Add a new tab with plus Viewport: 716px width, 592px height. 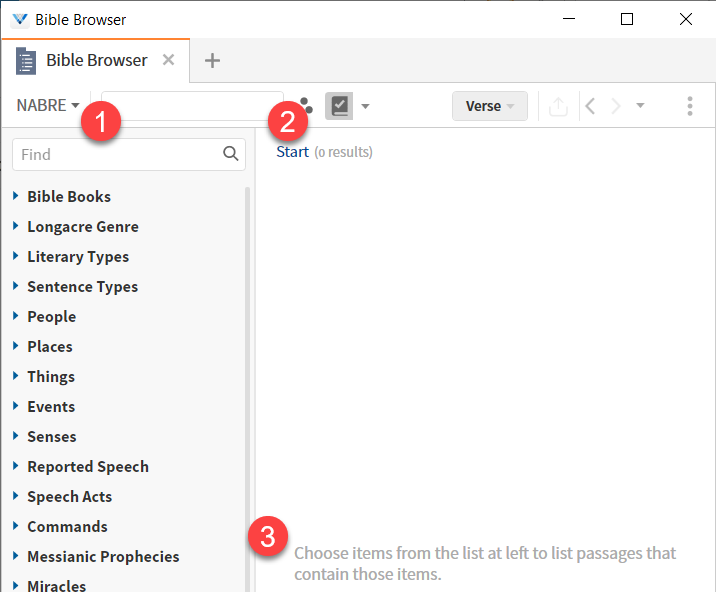(x=212, y=60)
